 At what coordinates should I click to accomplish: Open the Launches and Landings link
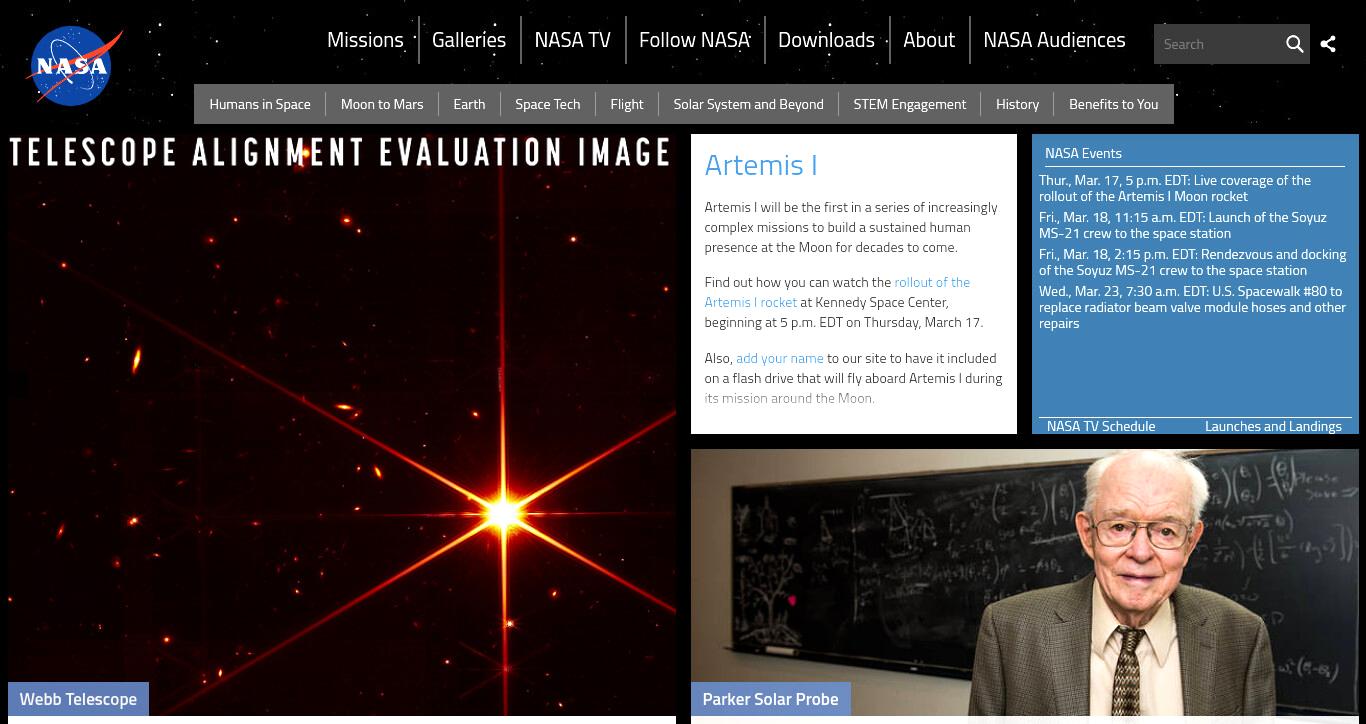[1273, 426]
